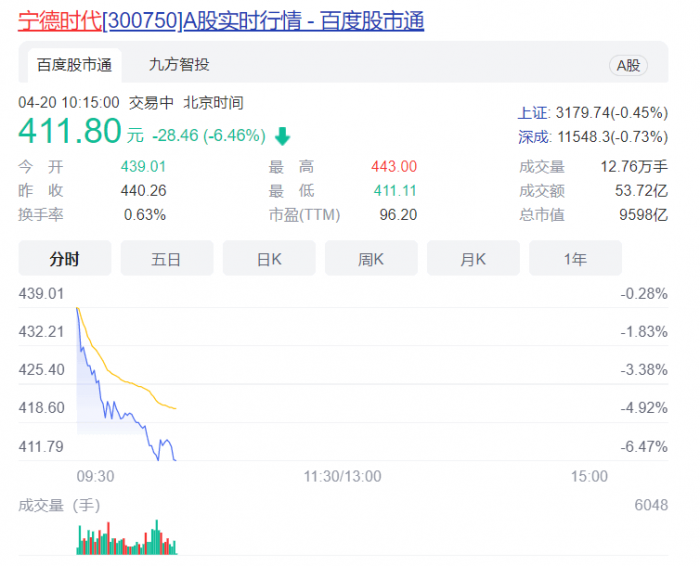Click the y-axis label 418.60

41,408
